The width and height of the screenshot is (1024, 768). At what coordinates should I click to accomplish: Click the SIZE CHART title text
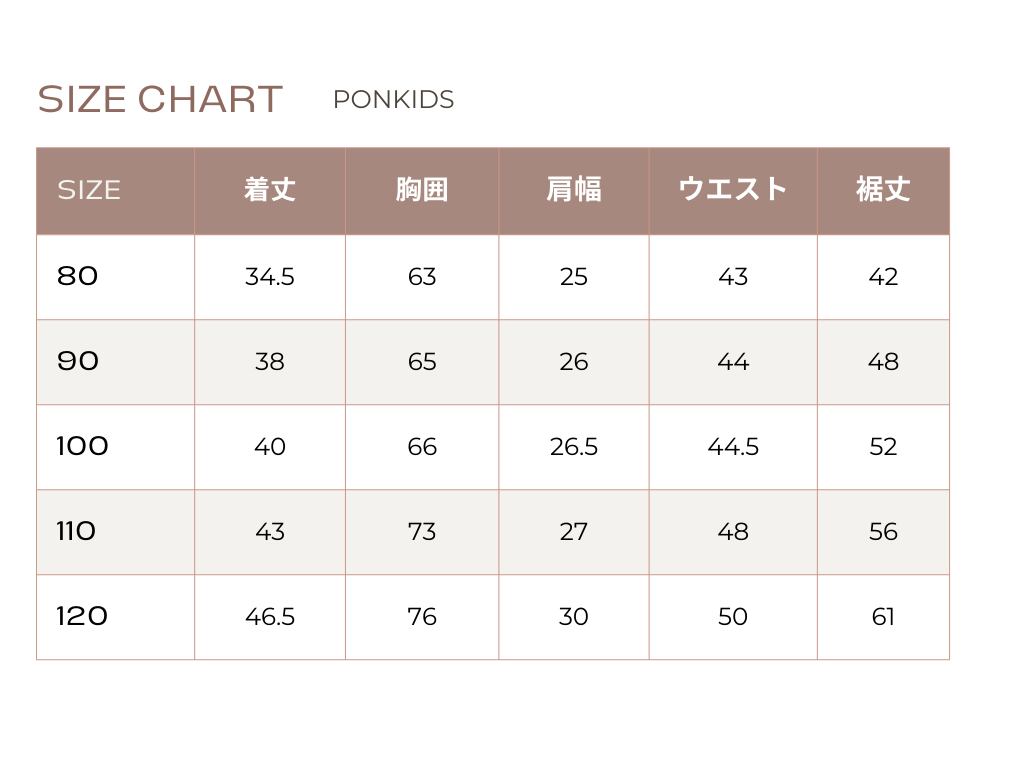tap(160, 100)
